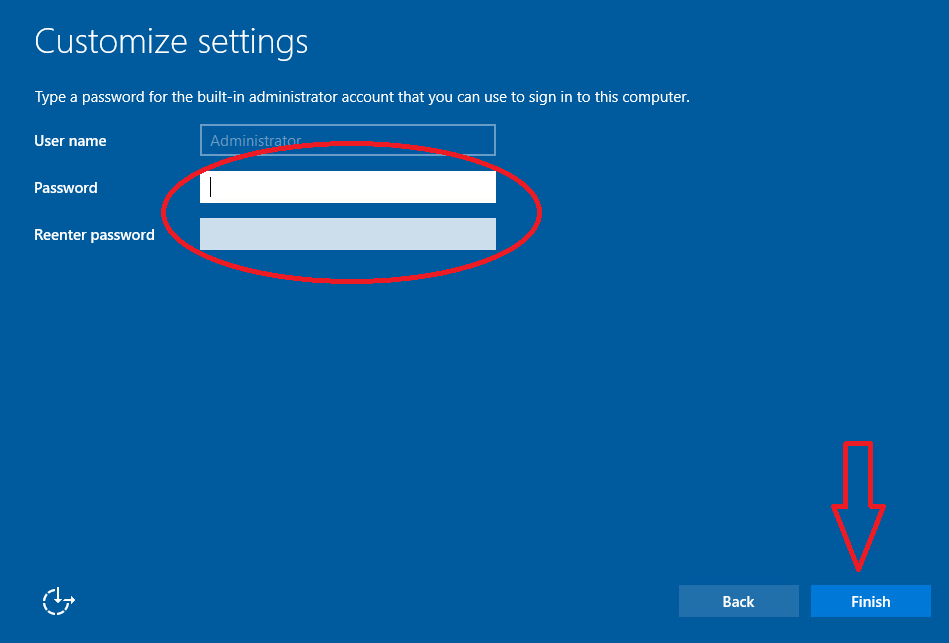Click the built-in administrator instruction text
This screenshot has height=643, width=949.
click(362, 97)
